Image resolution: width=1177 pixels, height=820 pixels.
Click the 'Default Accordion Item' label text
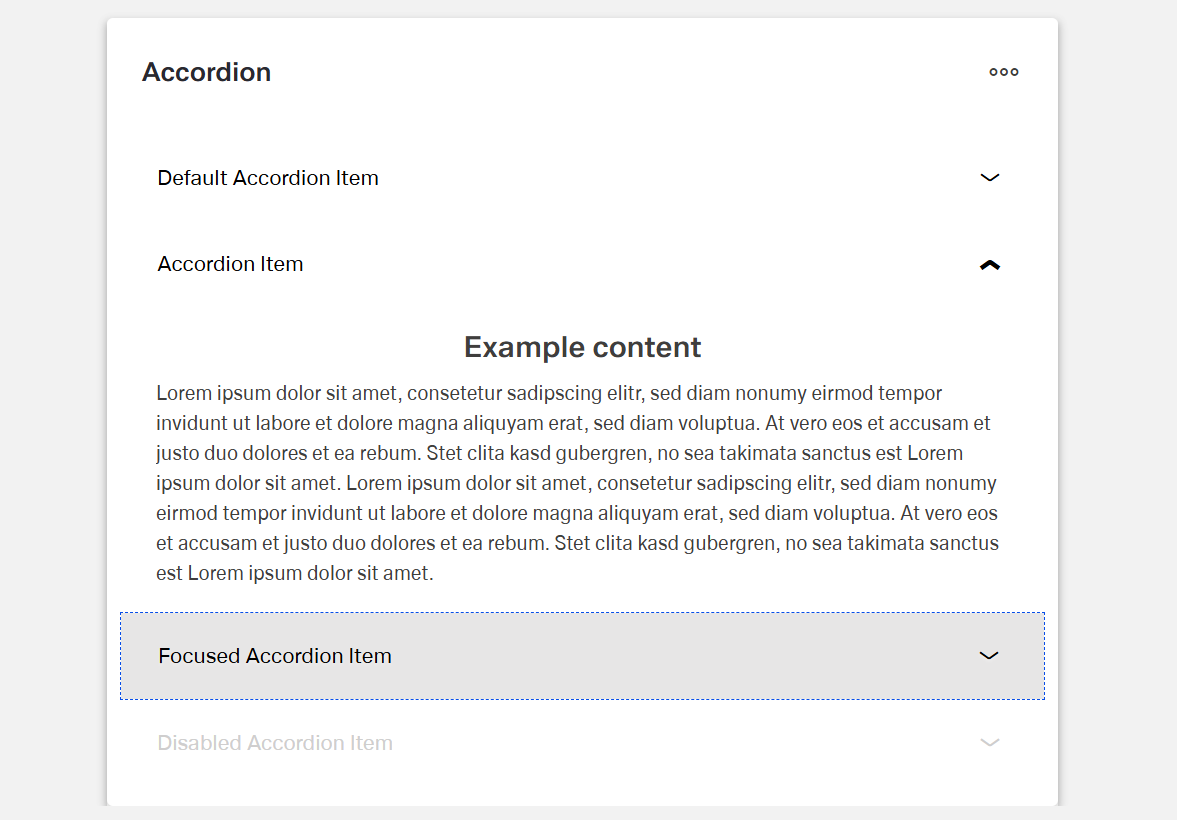click(268, 178)
